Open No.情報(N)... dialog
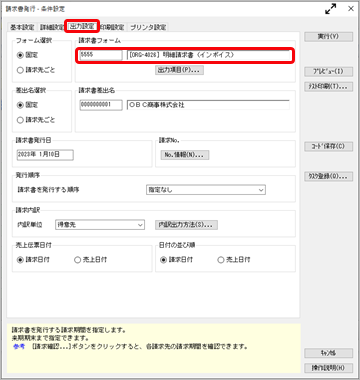This screenshot has width=360, height=380. (185, 155)
